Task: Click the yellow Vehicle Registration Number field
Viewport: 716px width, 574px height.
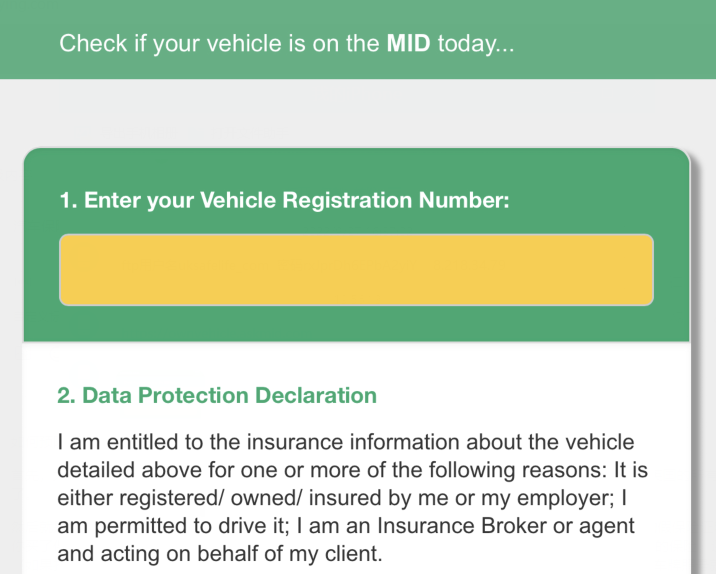Action: pos(356,270)
